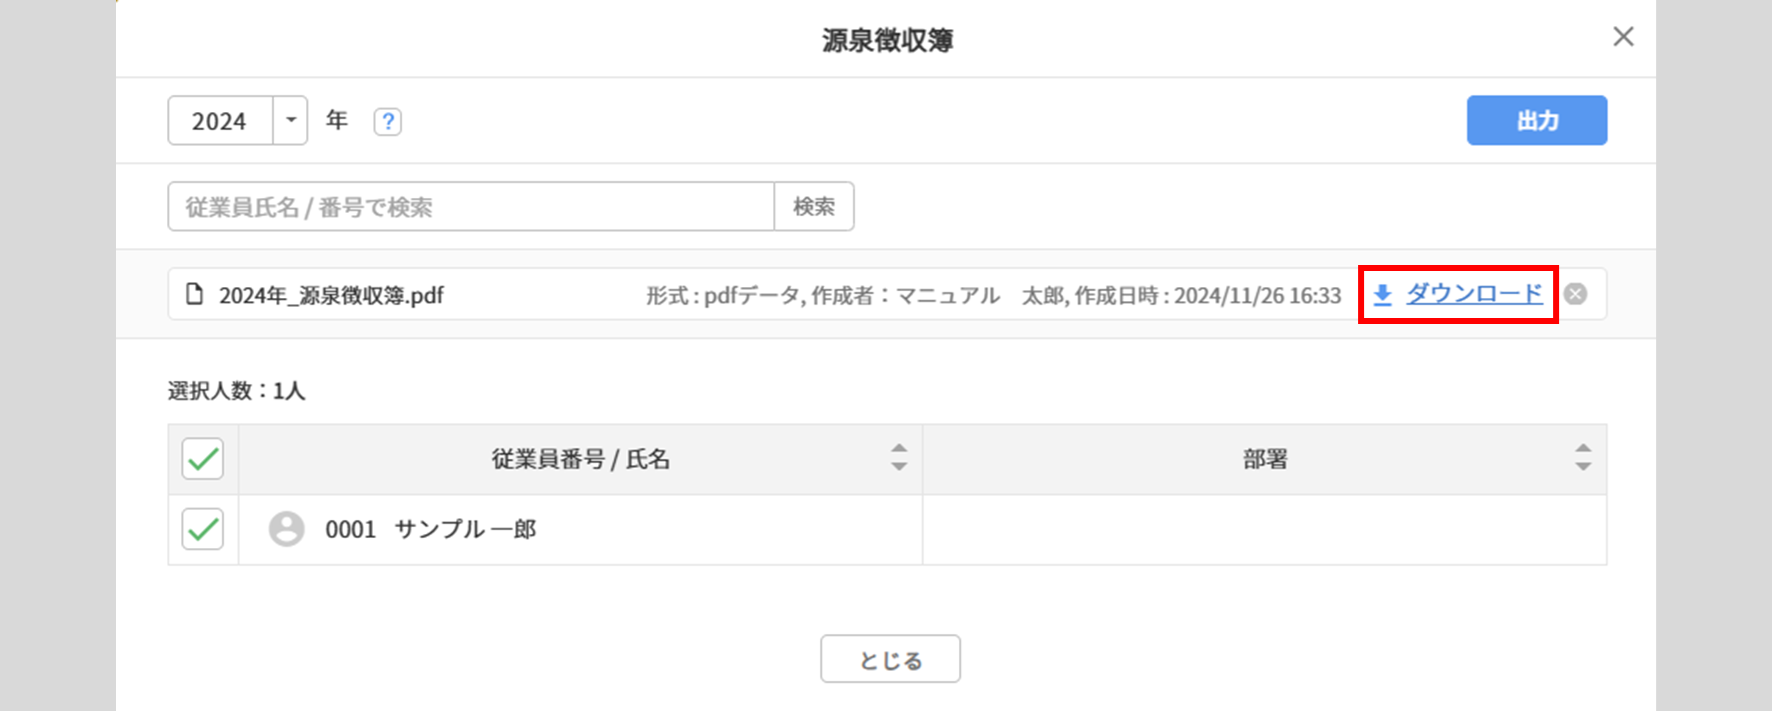Focus the 従業員氏名 / 番号で検索 search field

pos(471,206)
